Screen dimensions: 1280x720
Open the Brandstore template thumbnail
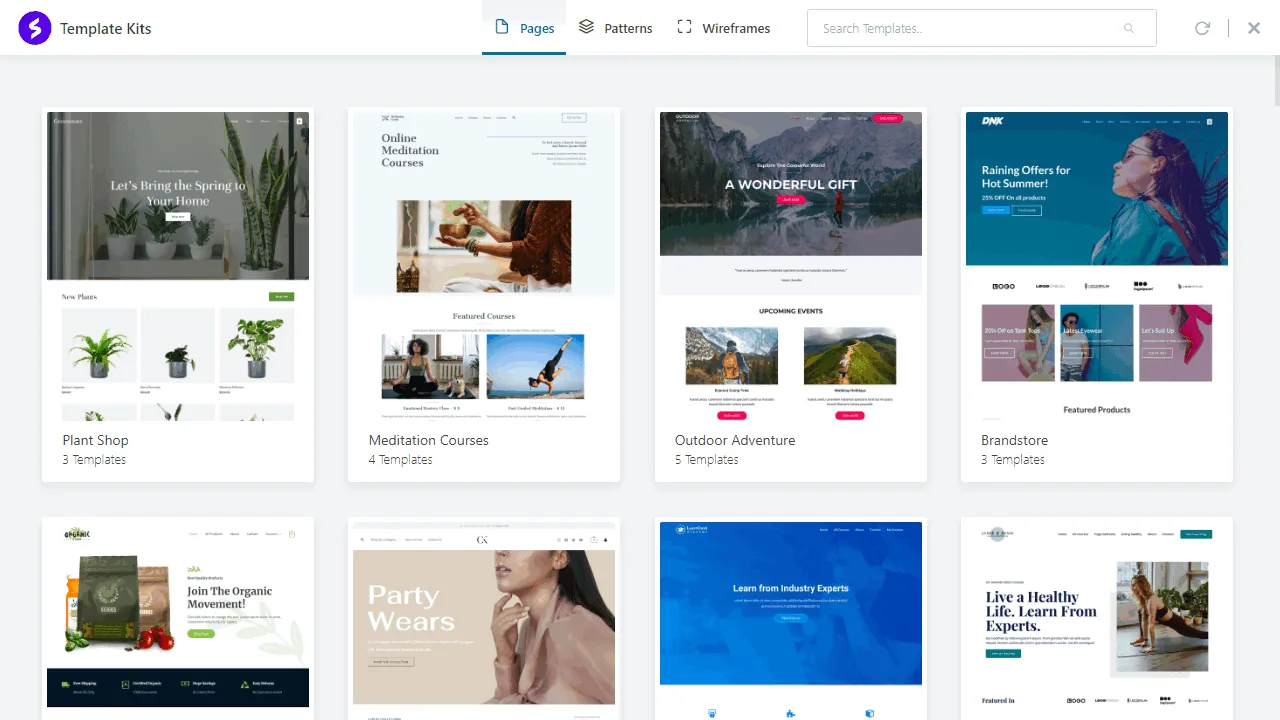click(1097, 266)
